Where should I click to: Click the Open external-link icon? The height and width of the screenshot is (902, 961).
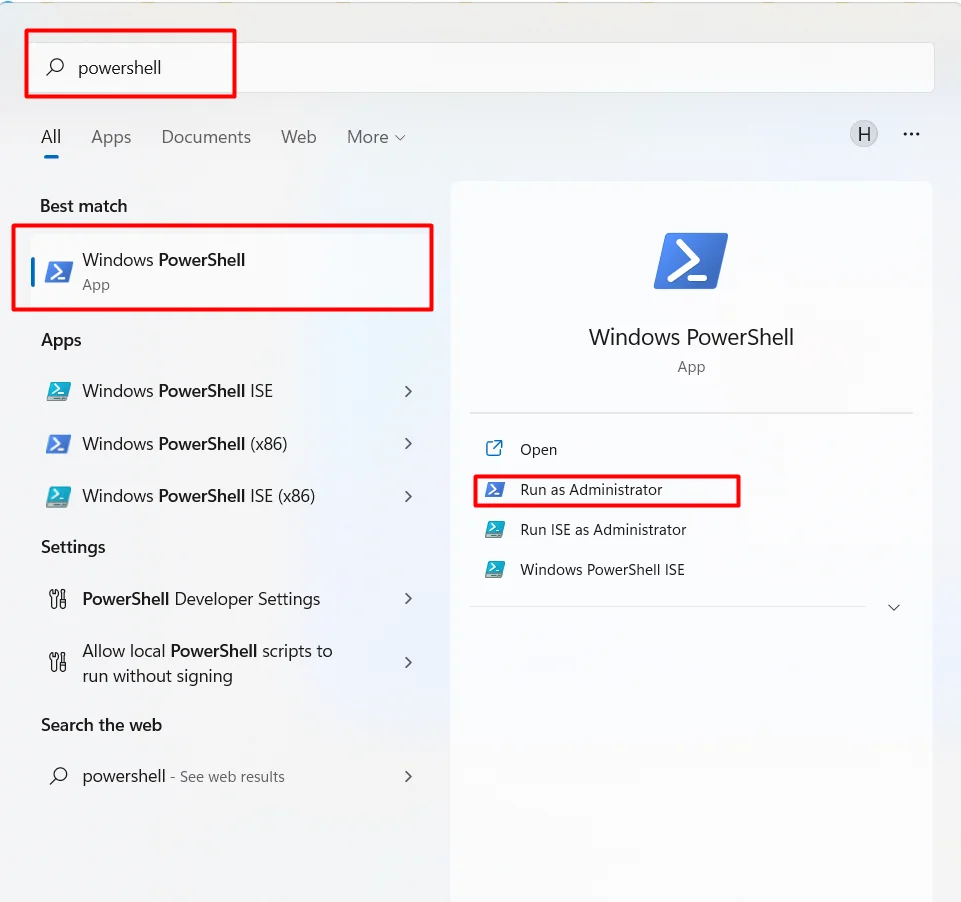point(494,449)
